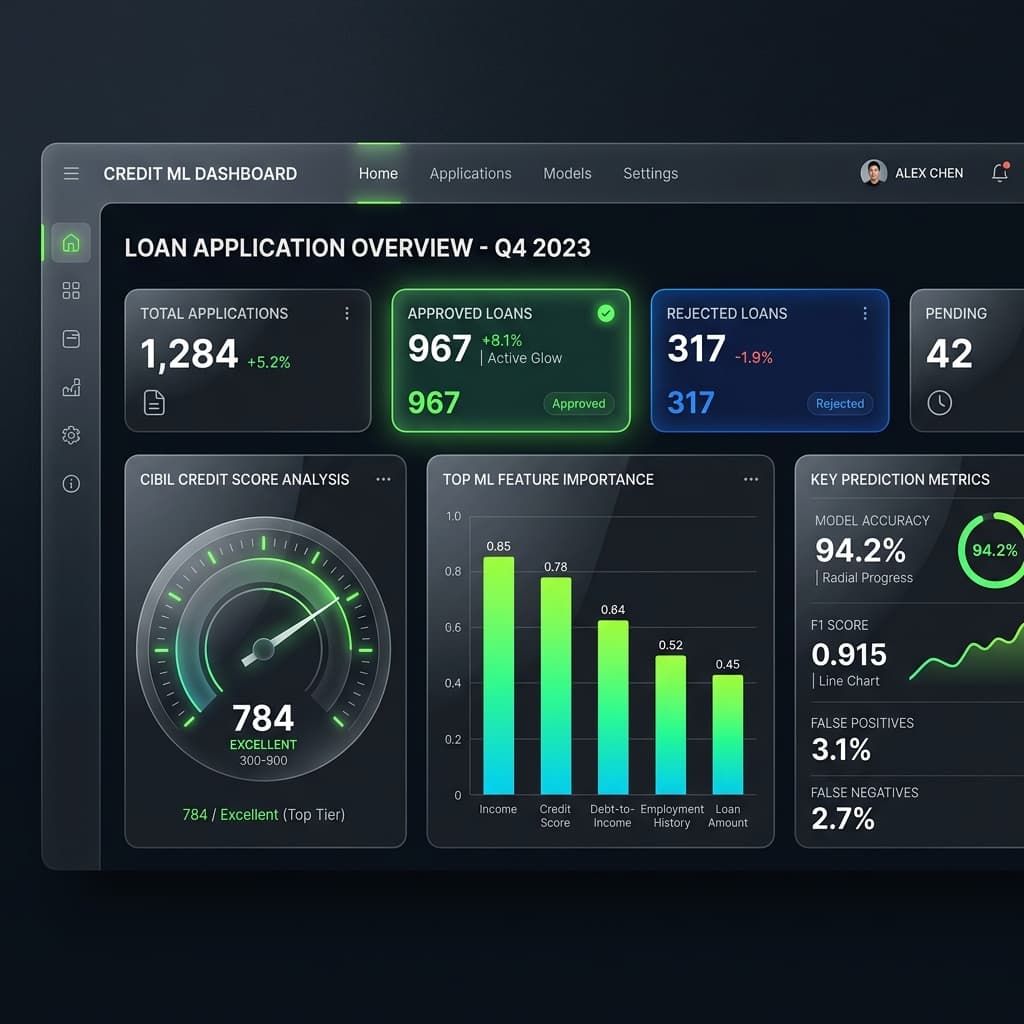Viewport: 1024px width, 1024px height.
Task: Click the 300-900 range label
Action: [263, 760]
